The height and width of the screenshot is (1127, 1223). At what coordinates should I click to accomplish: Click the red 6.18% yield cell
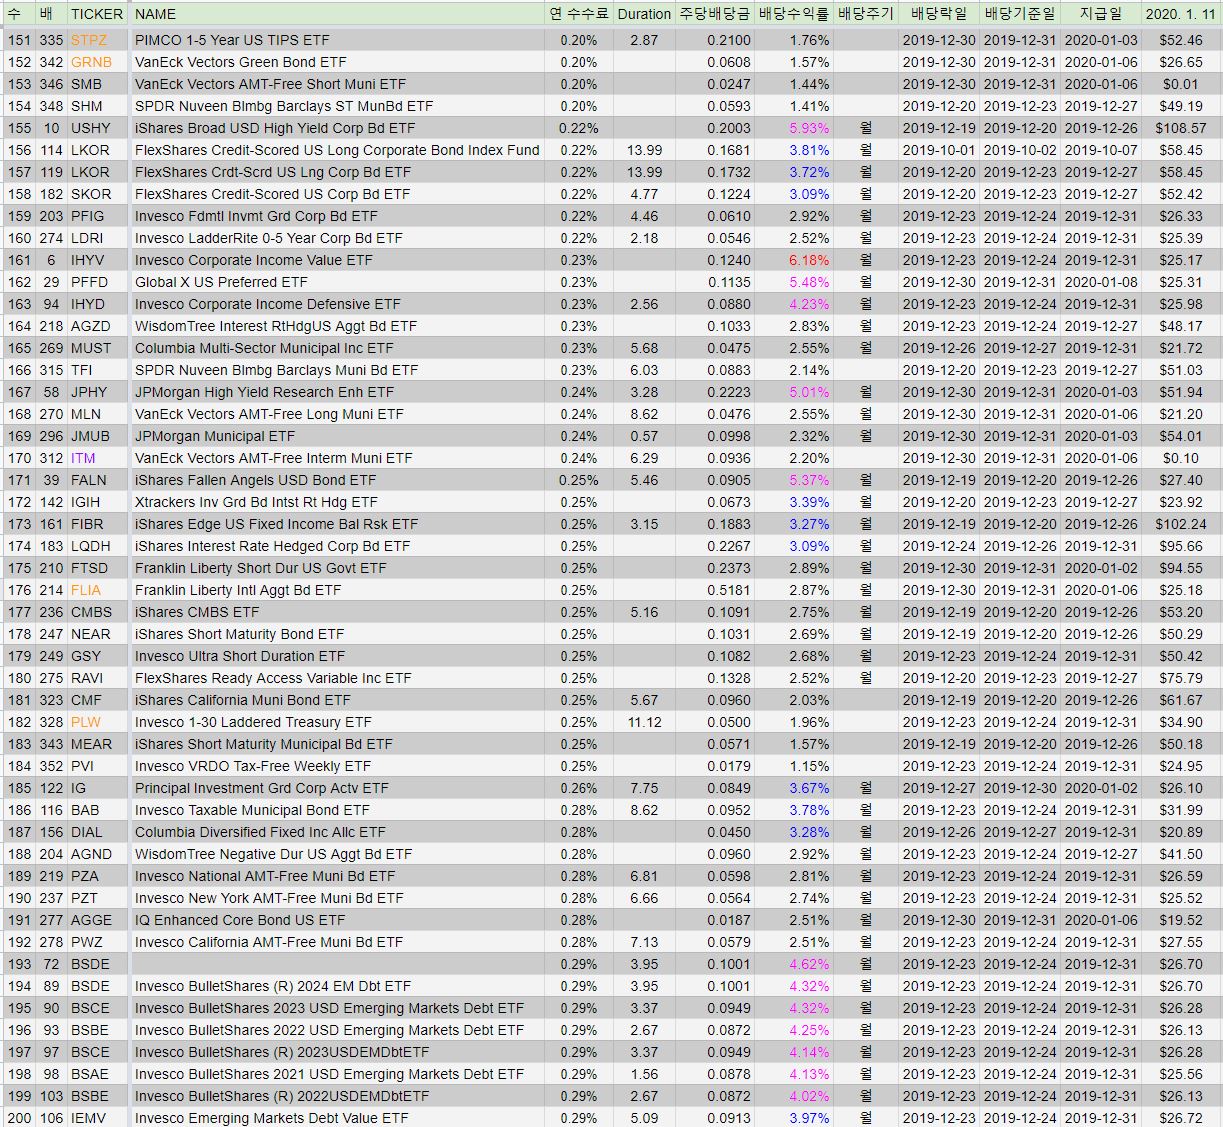tap(794, 260)
